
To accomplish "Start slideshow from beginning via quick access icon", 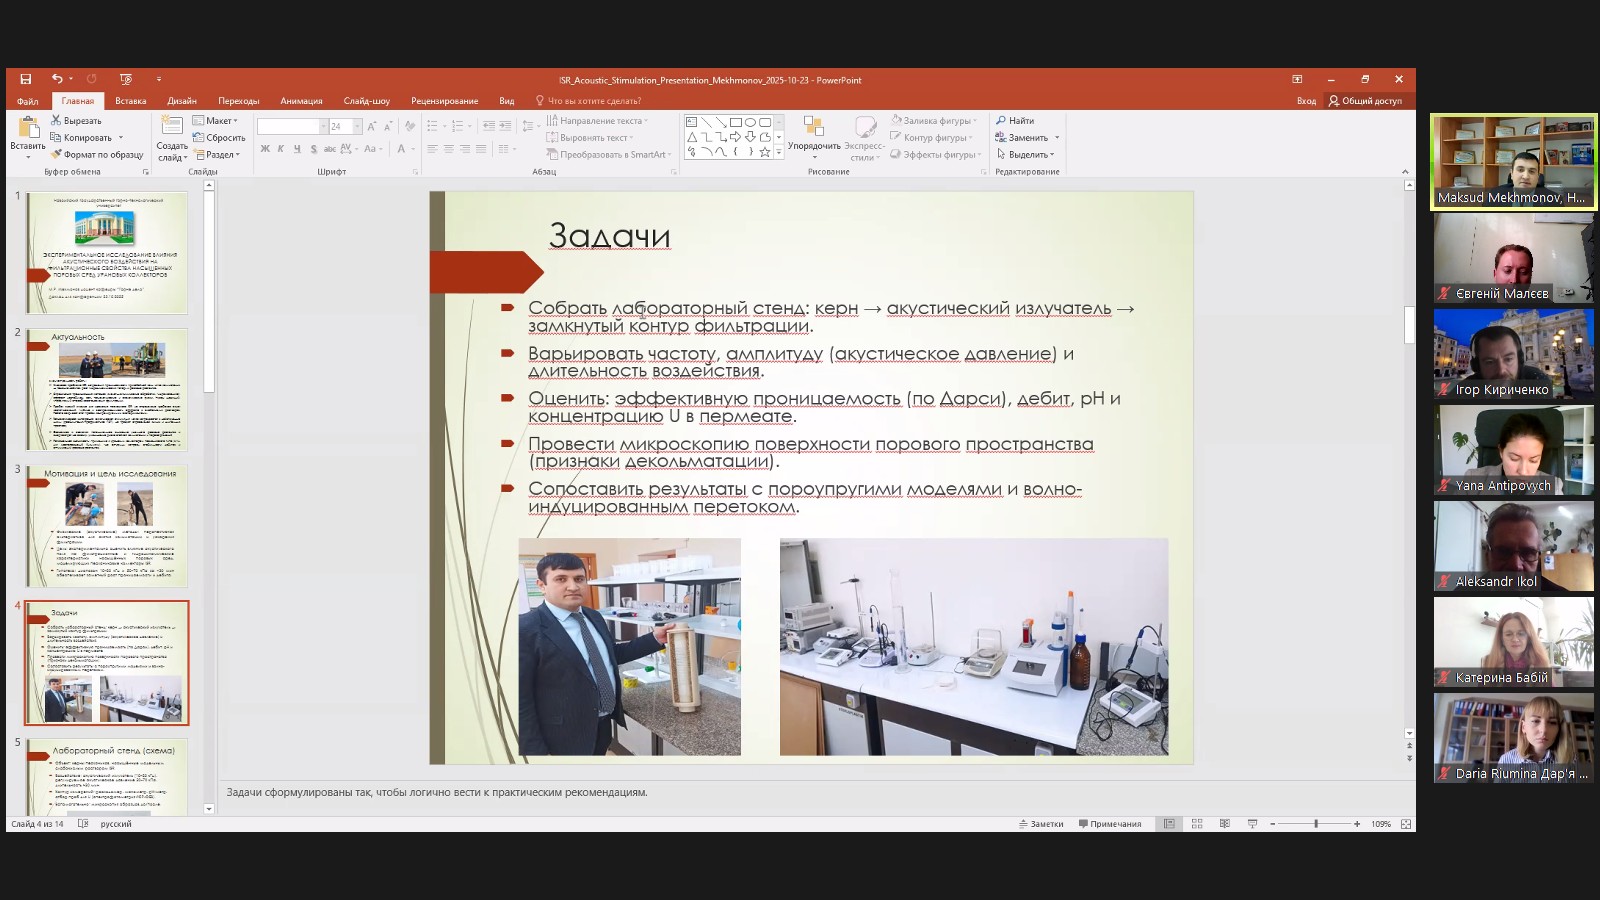I will click(125, 79).
